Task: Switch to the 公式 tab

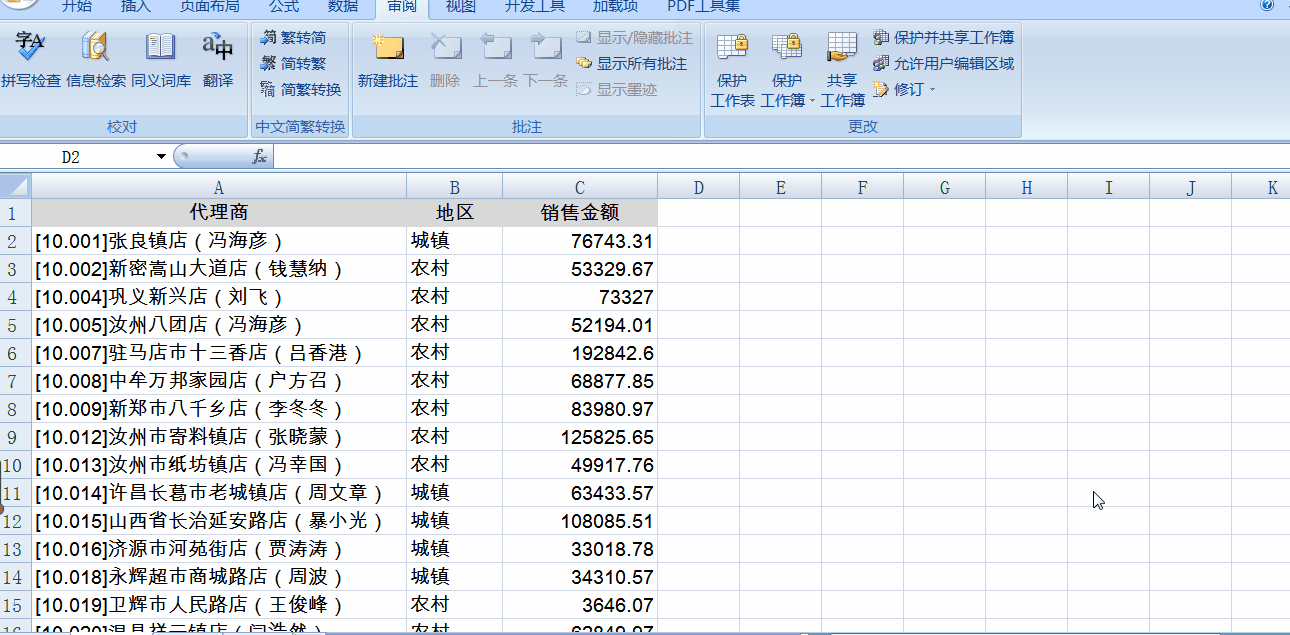Action: 284,6
